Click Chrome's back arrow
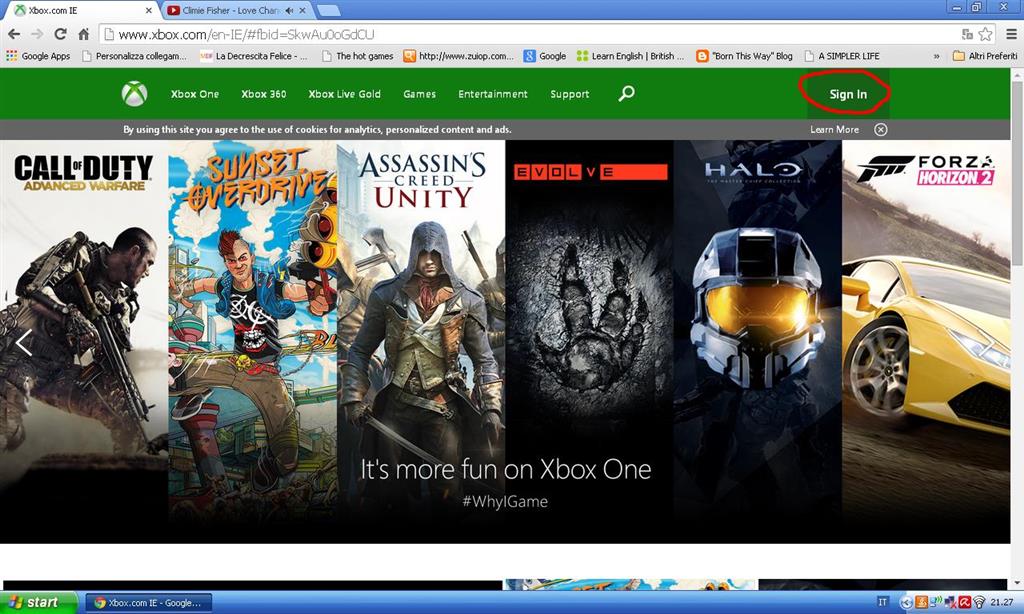Image resolution: width=1024 pixels, height=614 pixels. coord(14,34)
